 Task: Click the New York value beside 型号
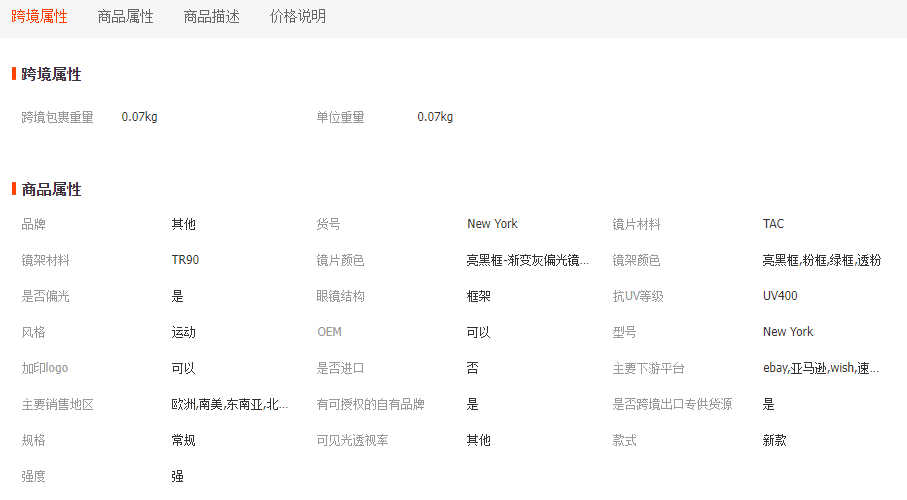(788, 332)
